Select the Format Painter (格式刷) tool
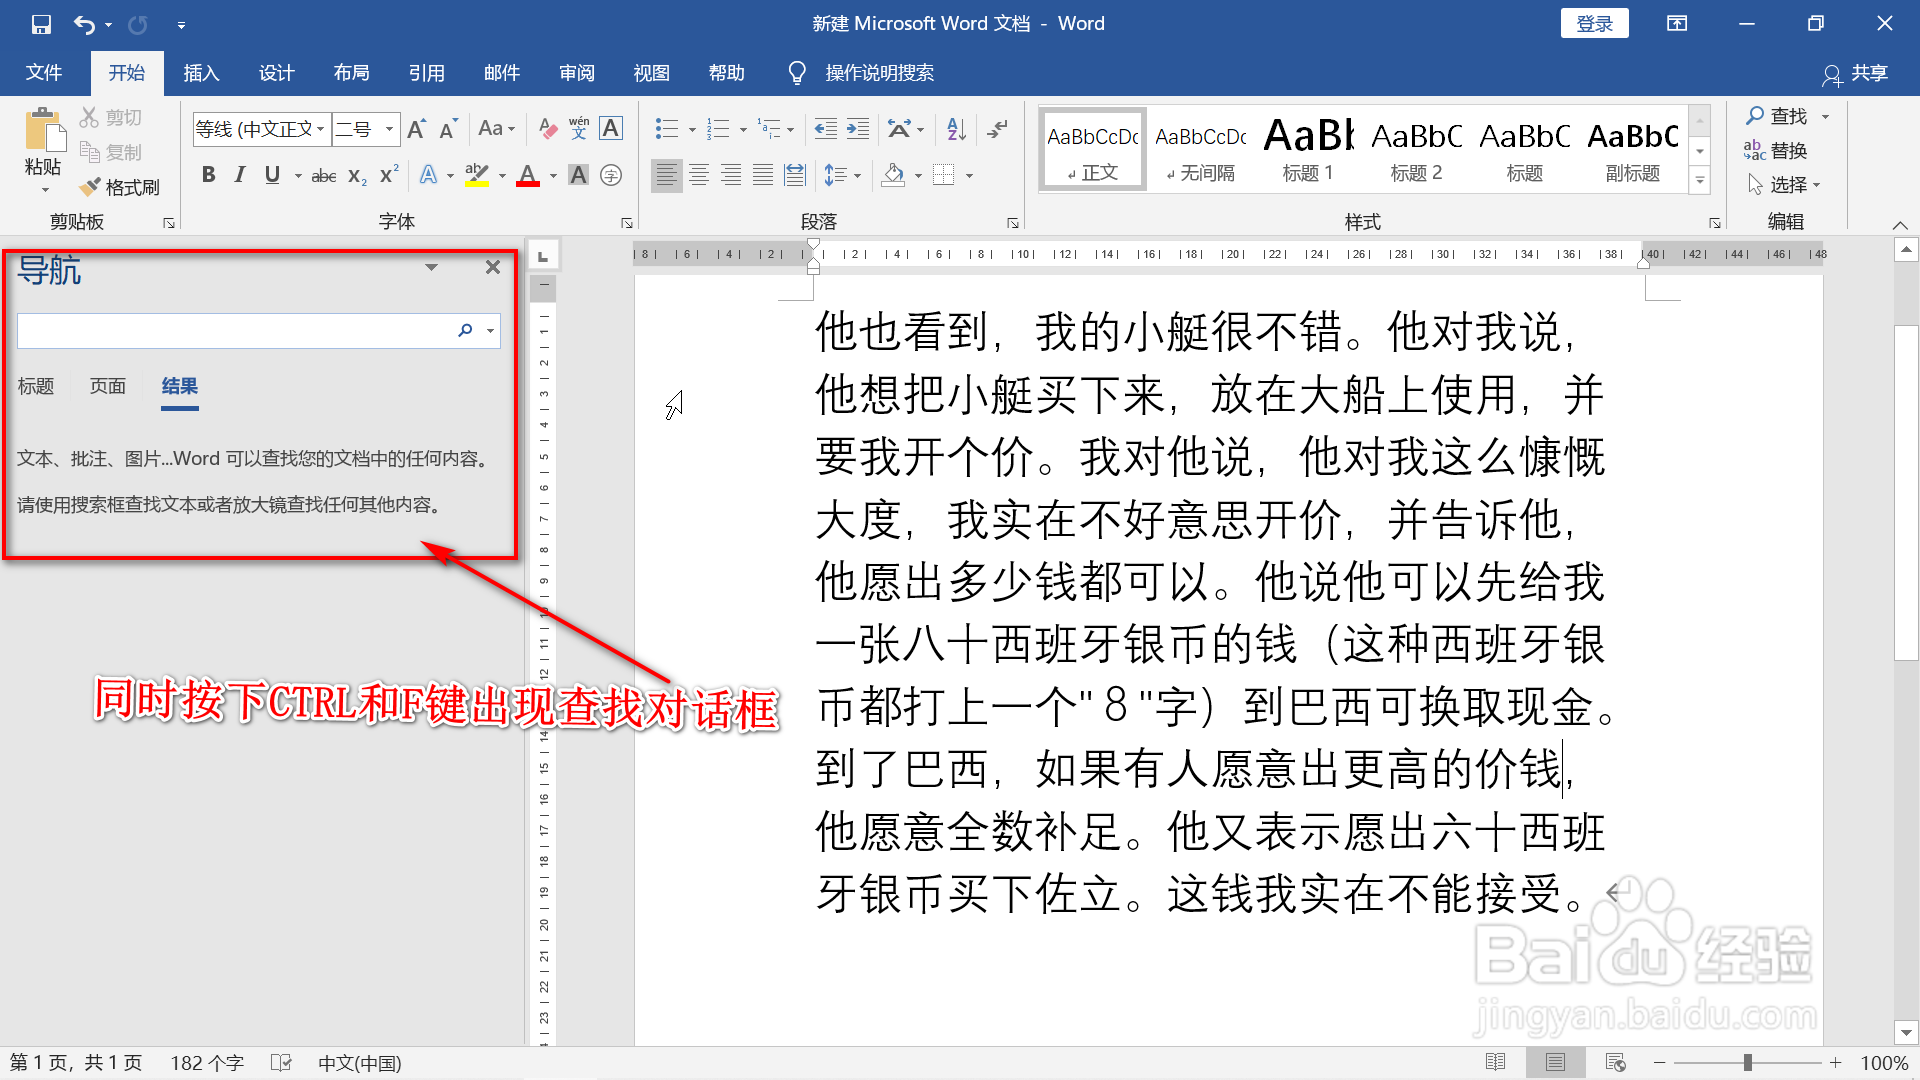 tap(120, 187)
